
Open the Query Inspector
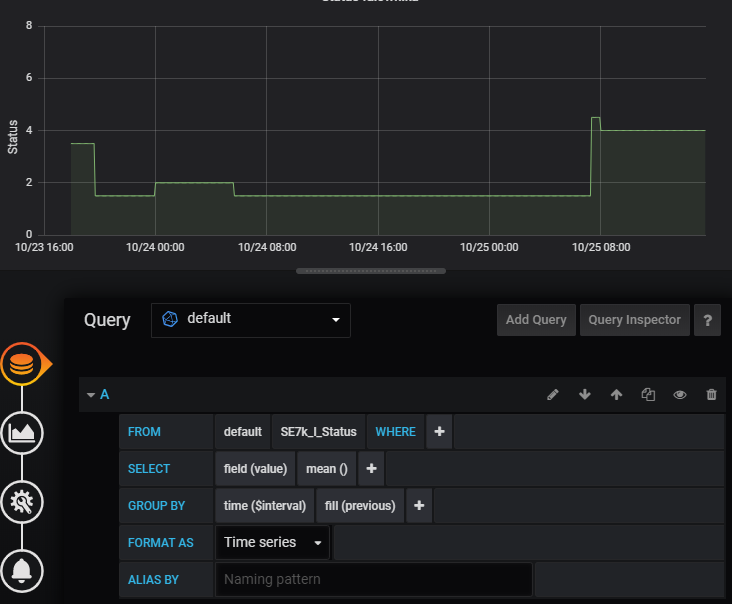(634, 320)
